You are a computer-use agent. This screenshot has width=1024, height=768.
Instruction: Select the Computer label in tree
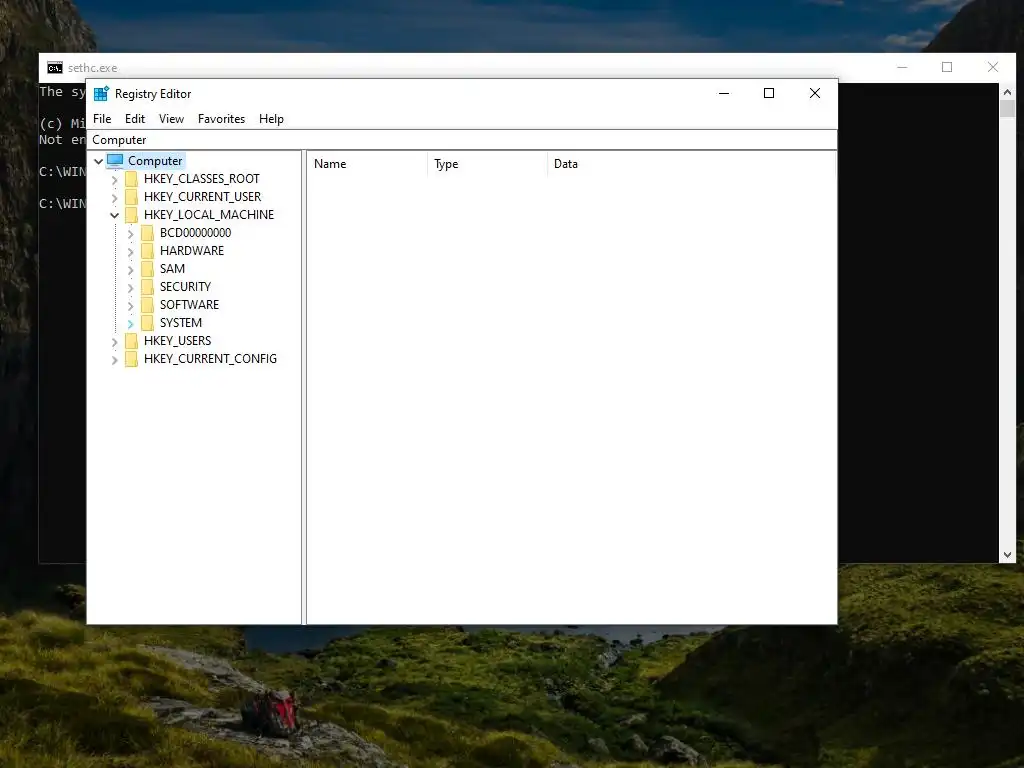click(x=155, y=161)
